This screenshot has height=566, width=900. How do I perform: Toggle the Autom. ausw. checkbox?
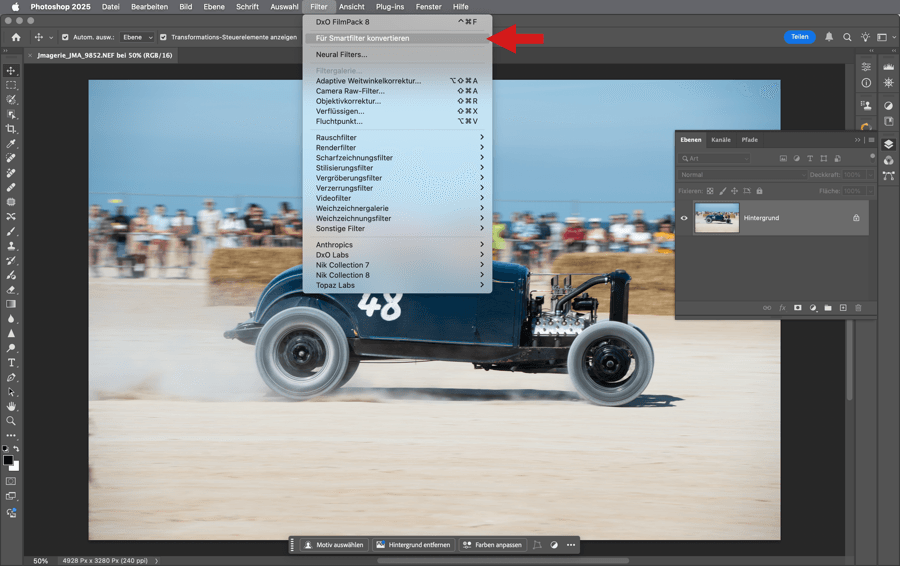coord(64,37)
